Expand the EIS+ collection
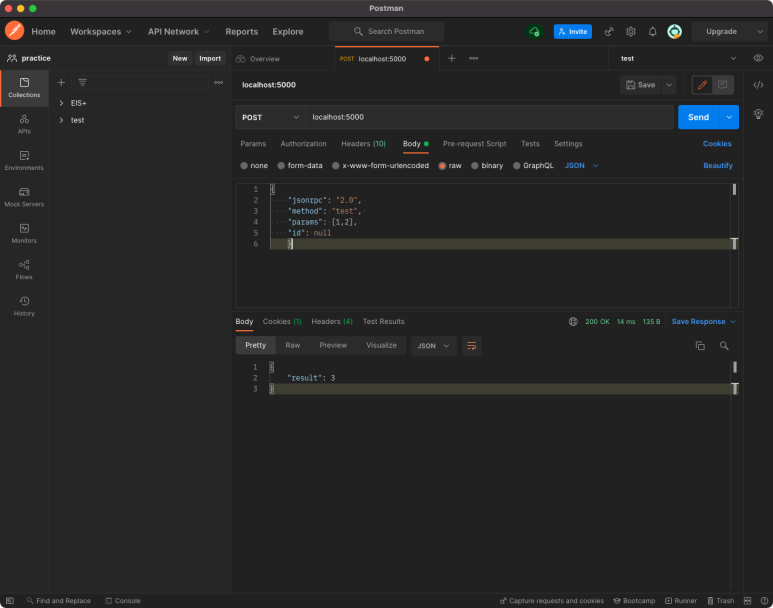 [61, 103]
